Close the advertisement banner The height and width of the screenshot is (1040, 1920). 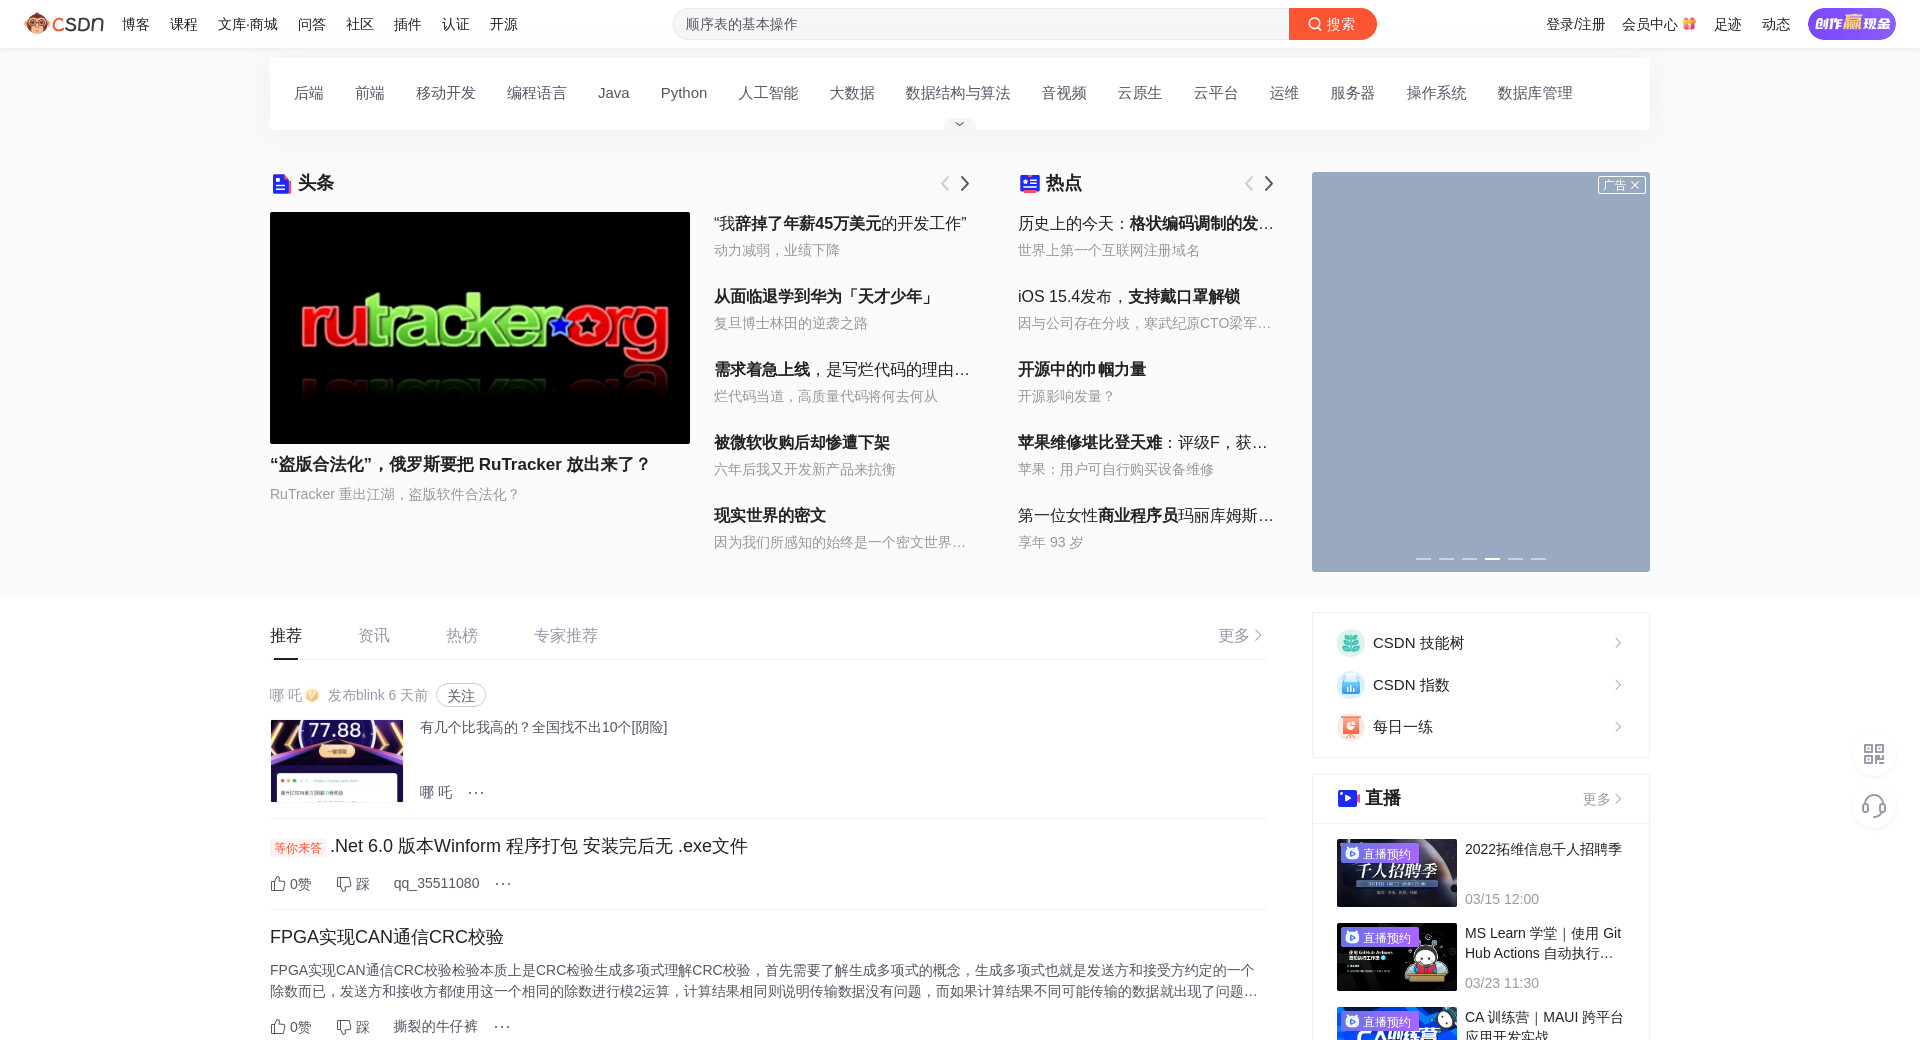(x=1635, y=185)
